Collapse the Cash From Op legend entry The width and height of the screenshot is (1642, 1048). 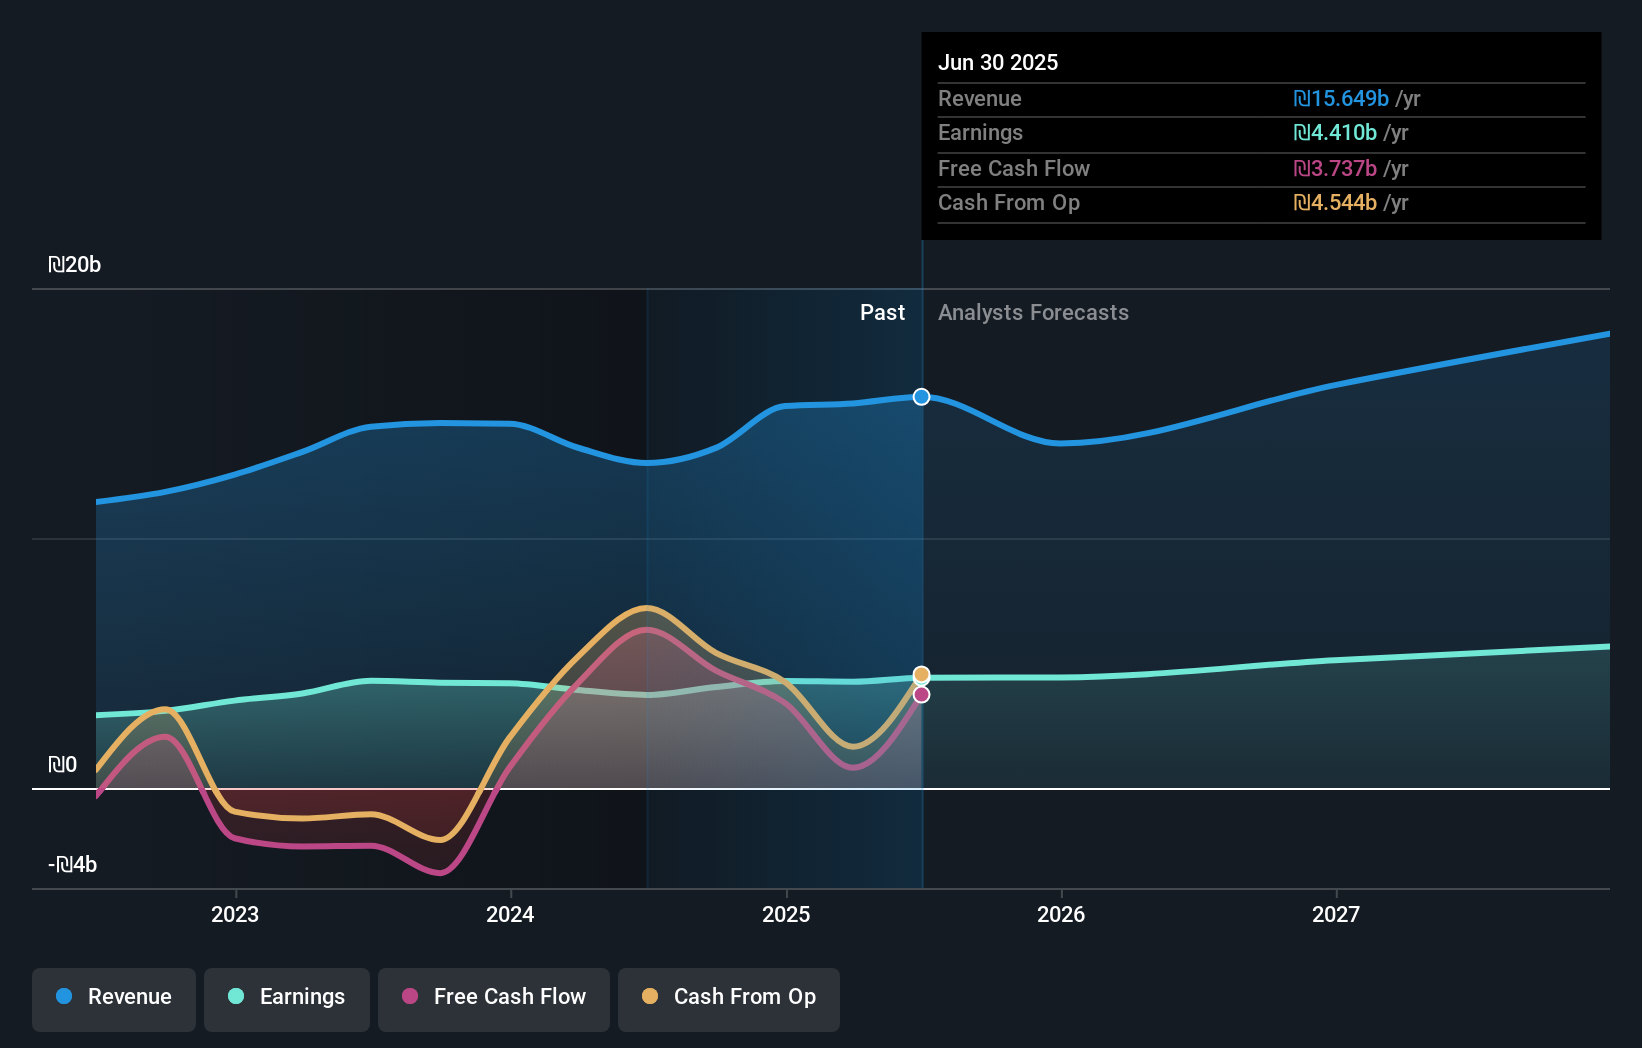pos(729,999)
